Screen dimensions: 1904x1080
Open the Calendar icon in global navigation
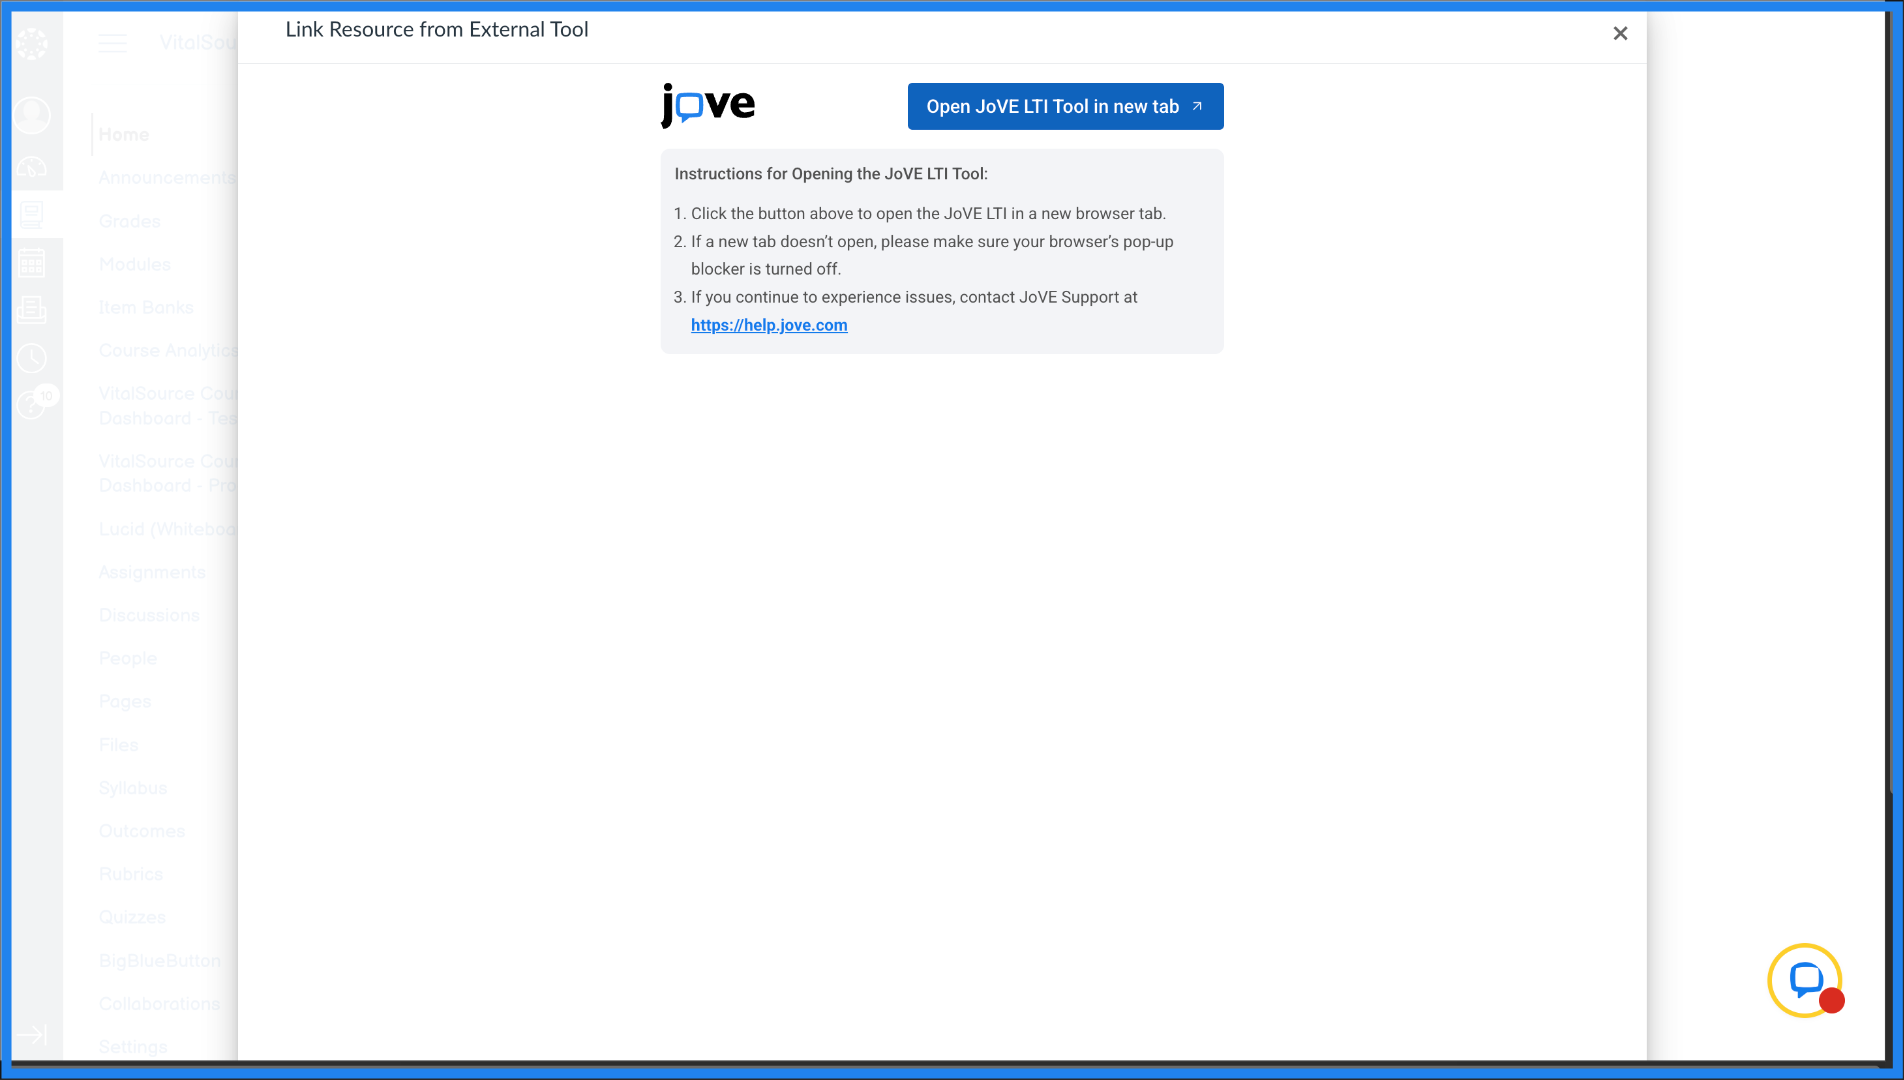tap(32, 263)
